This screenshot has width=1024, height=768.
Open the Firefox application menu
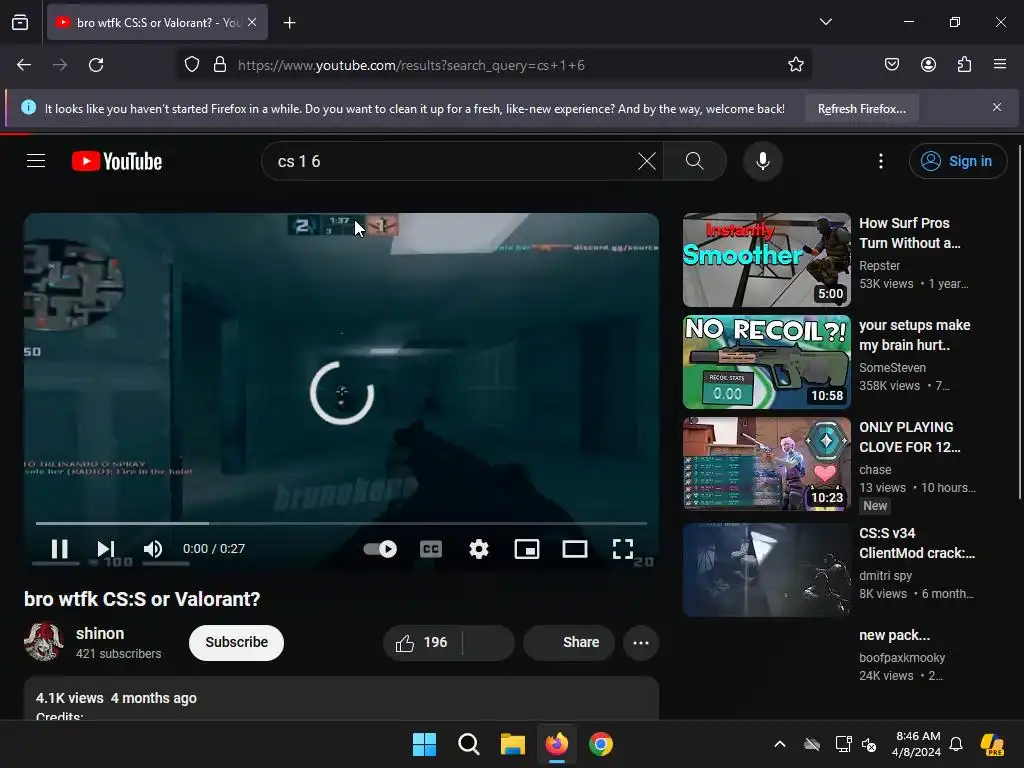[x=1000, y=64]
